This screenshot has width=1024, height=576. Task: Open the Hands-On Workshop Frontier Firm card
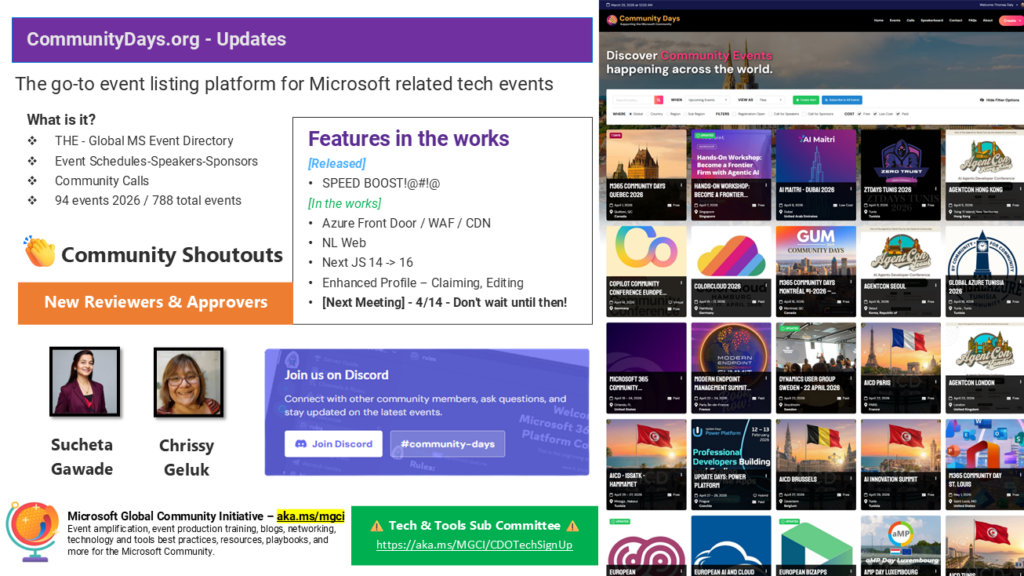coord(731,174)
